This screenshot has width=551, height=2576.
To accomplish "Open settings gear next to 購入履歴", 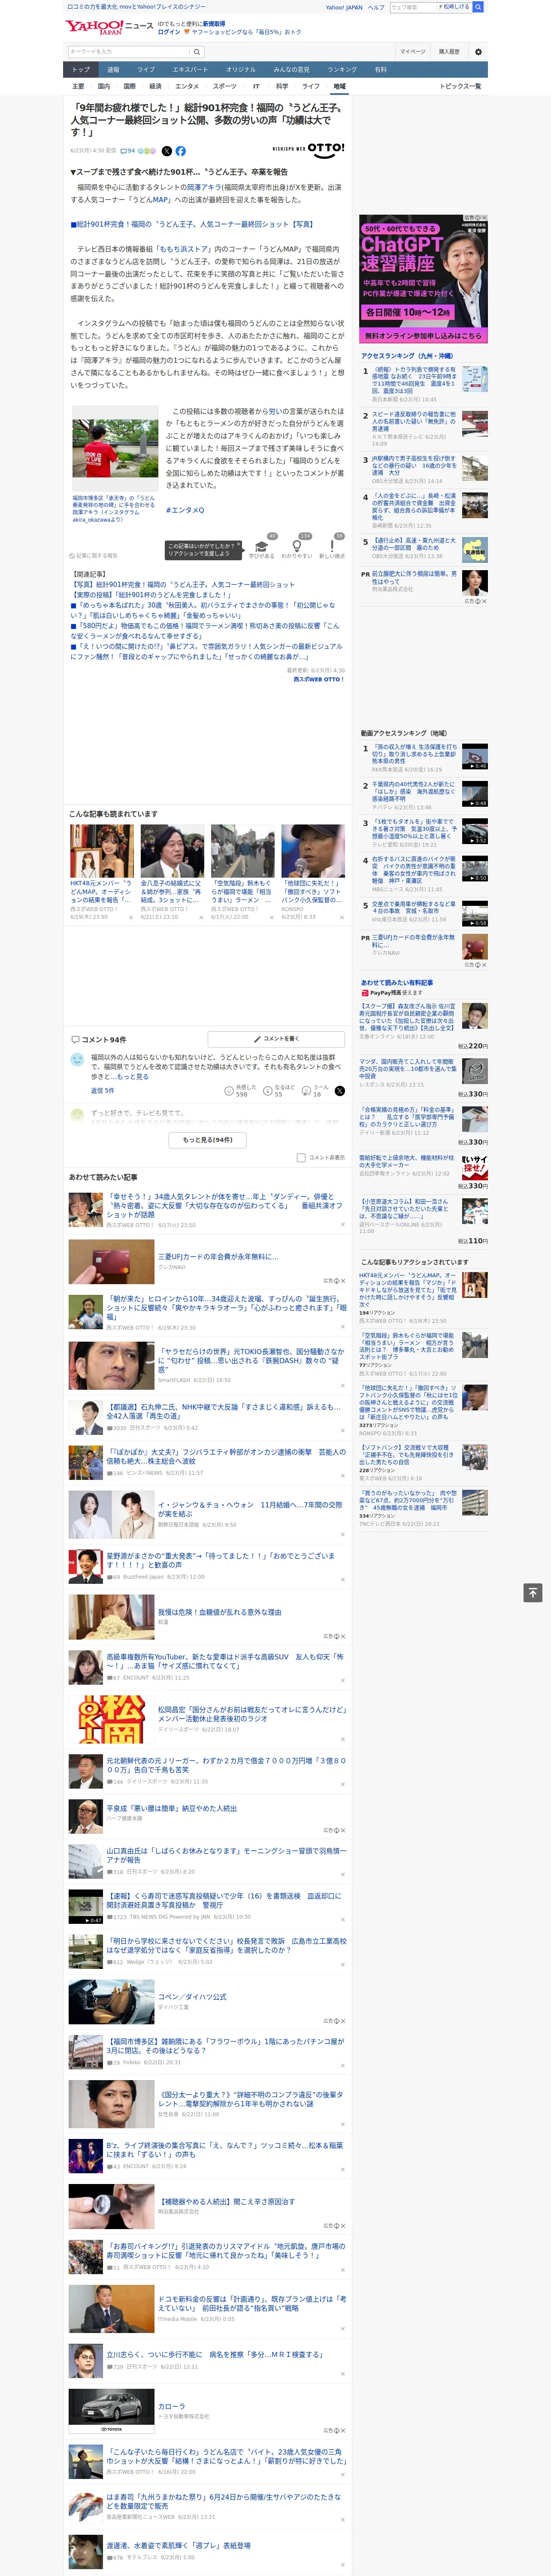I will coord(478,51).
